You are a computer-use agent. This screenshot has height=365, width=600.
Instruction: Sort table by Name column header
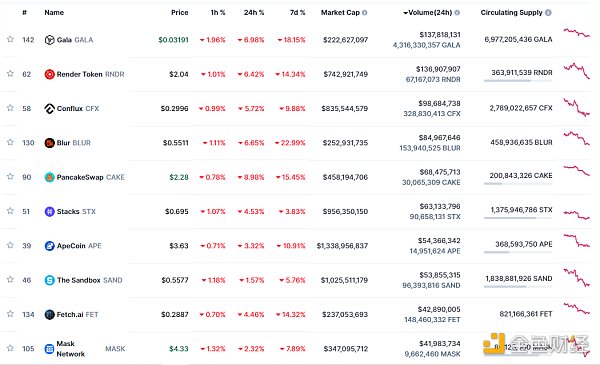[54, 13]
